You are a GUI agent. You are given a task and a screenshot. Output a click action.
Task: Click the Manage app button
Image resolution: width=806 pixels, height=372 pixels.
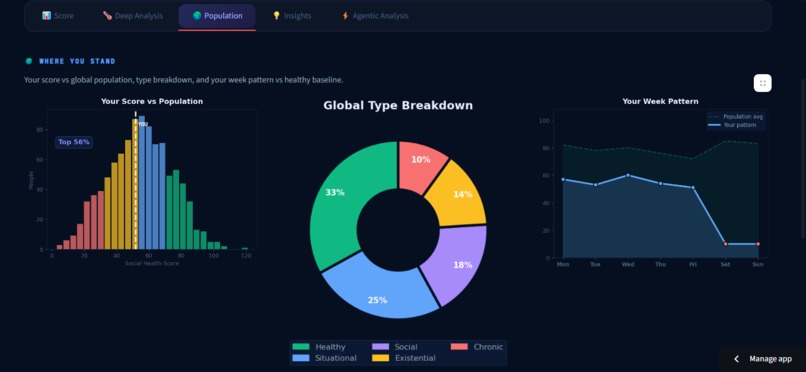point(763,359)
